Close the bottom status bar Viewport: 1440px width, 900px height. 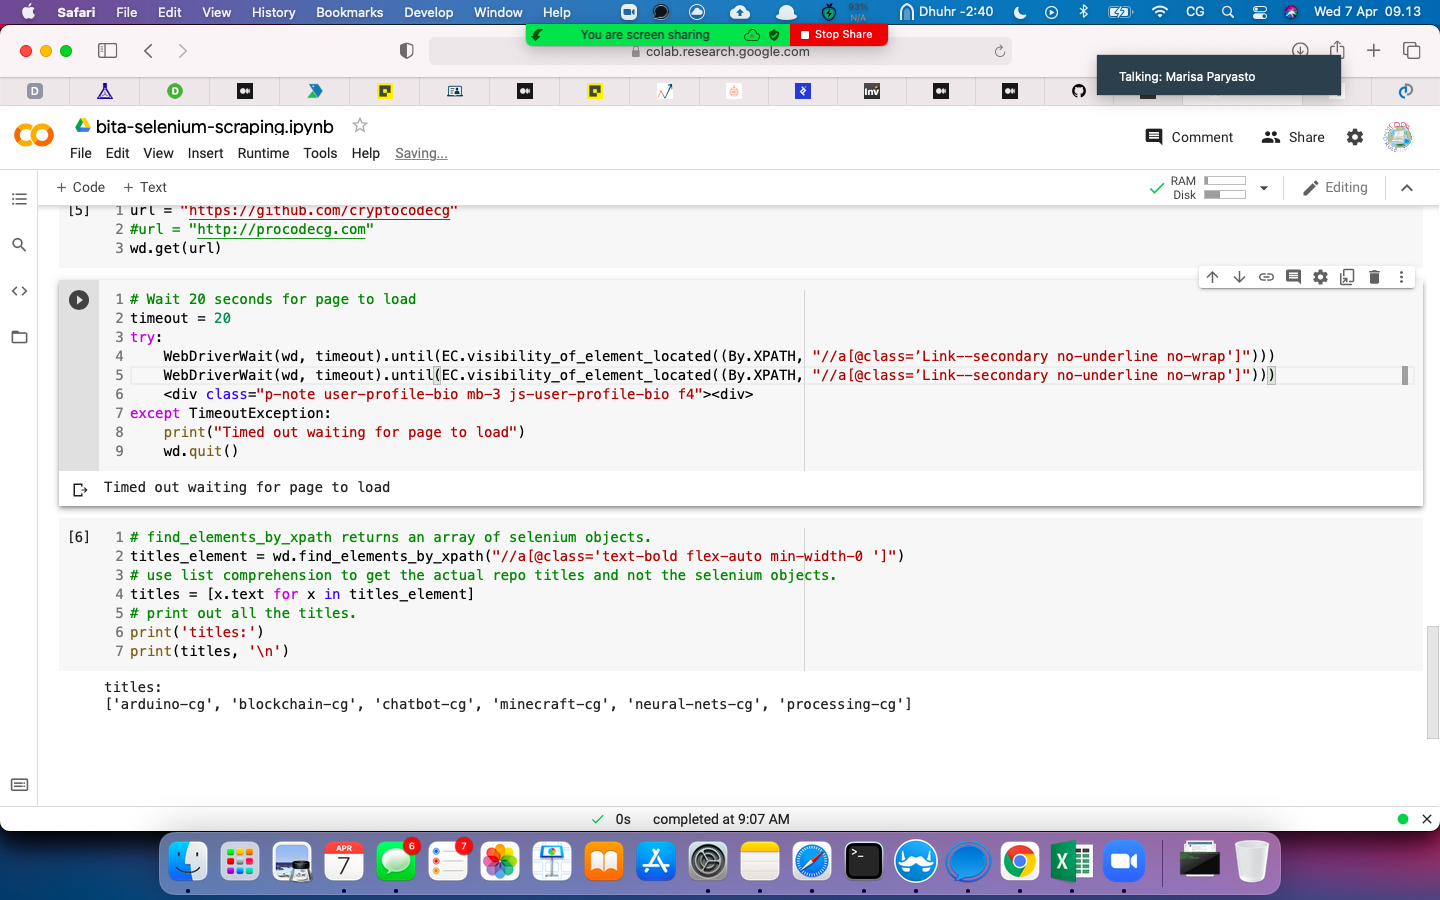[x=1427, y=819]
